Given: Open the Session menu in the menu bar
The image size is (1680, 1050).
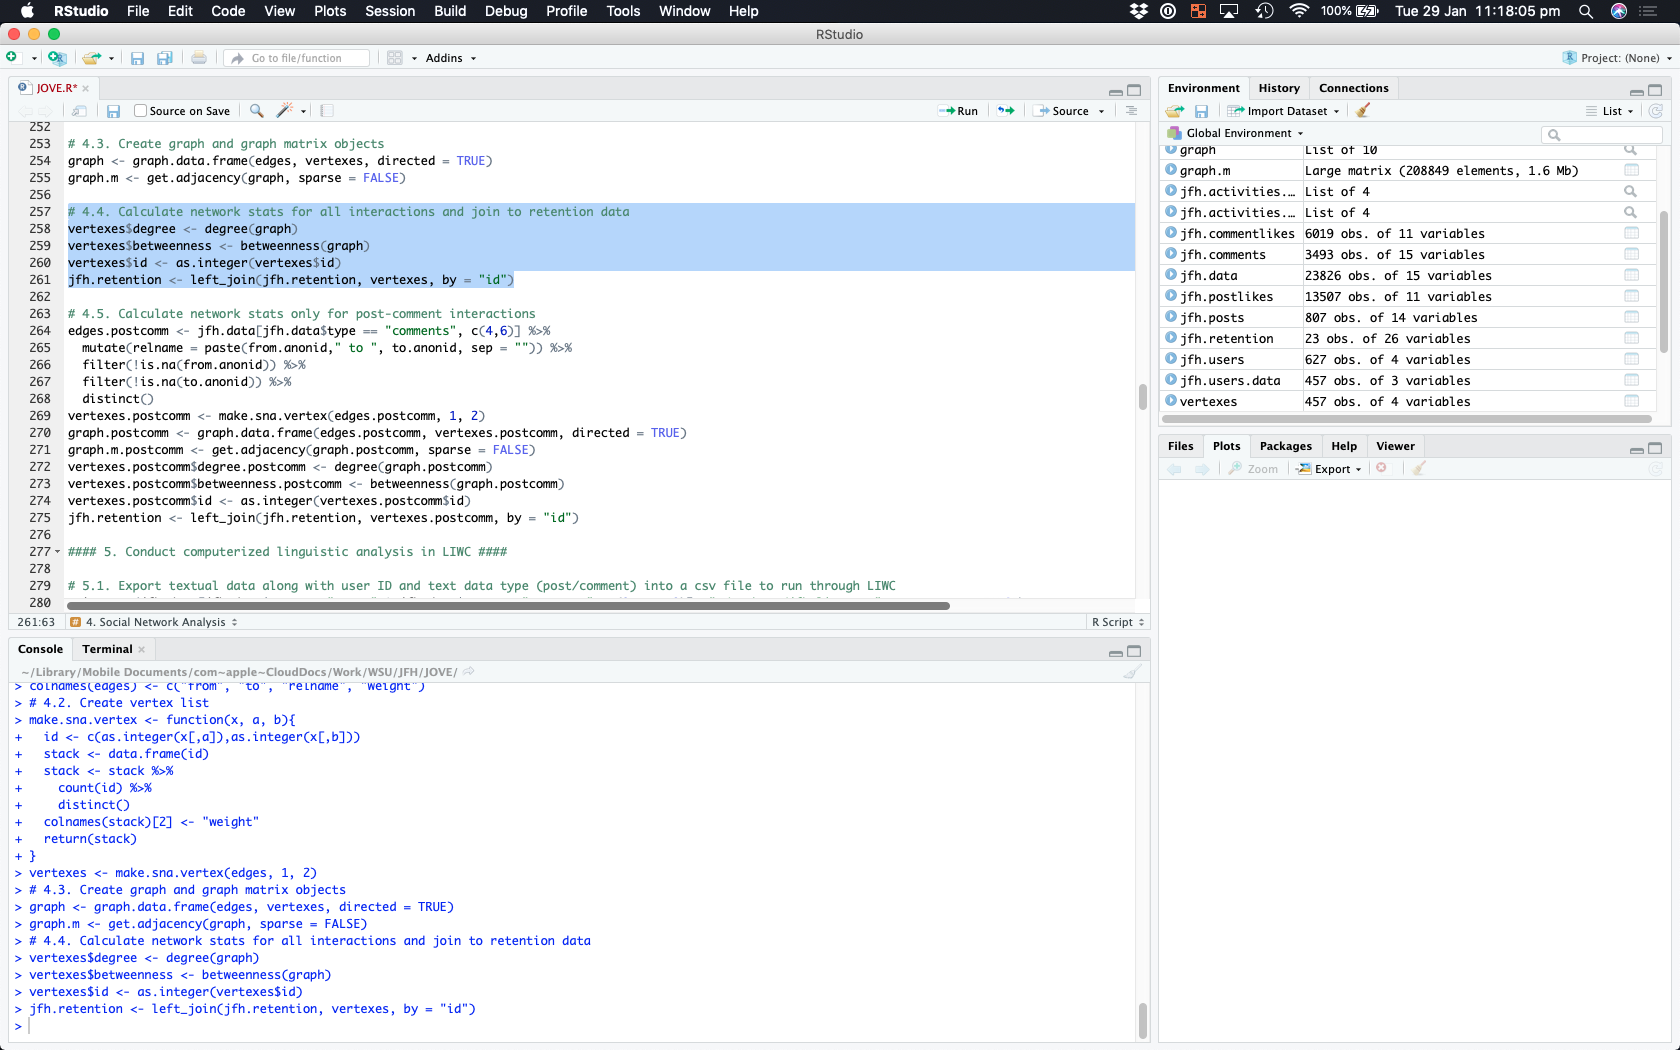Looking at the screenshot, I should [x=389, y=11].
